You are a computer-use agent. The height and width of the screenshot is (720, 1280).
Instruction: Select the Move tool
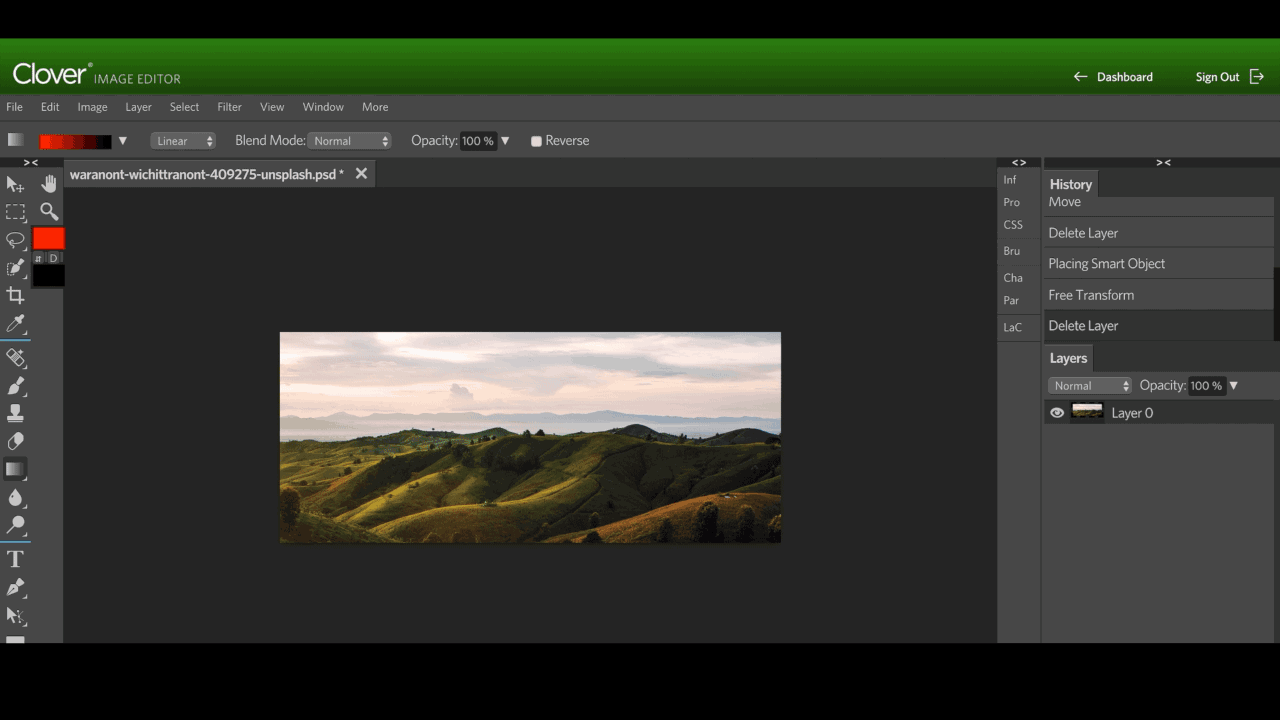[x=15, y=184]
